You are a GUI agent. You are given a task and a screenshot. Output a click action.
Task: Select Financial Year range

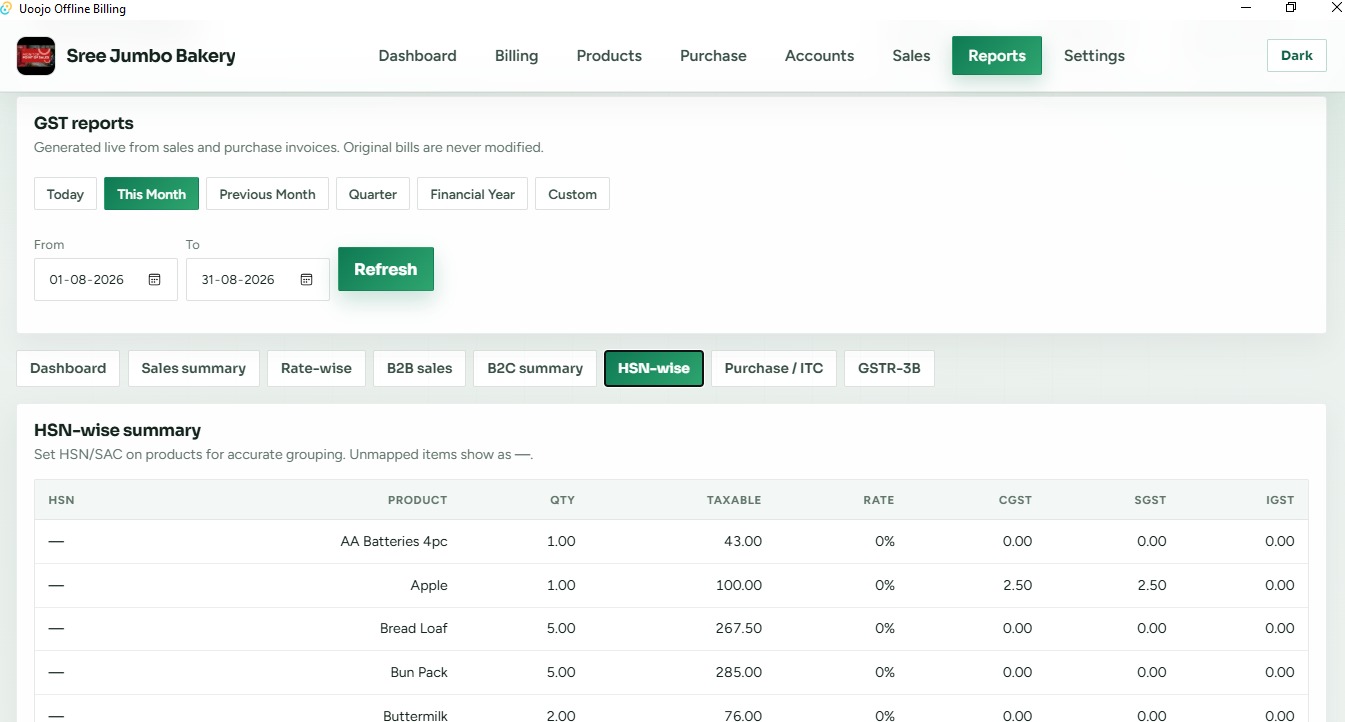click(x=472, y=194)
